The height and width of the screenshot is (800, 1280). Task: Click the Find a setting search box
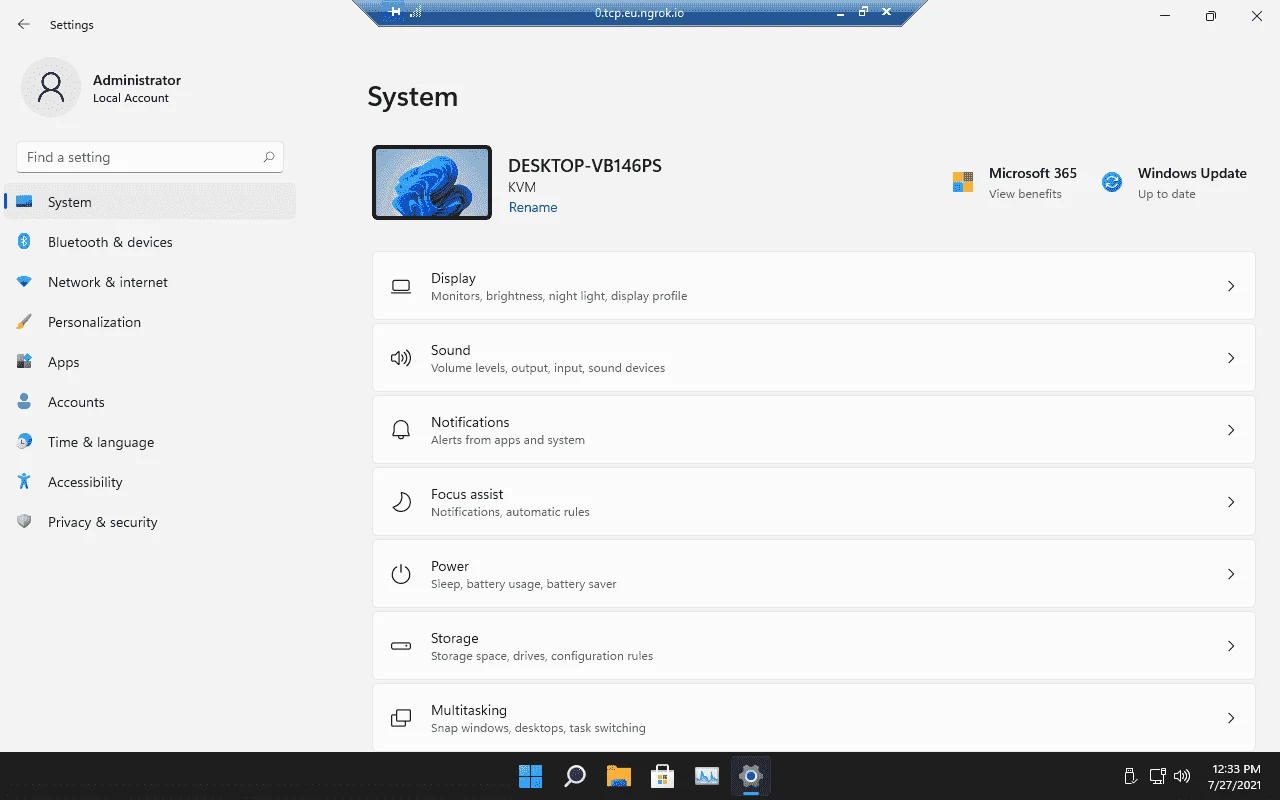coord(150,157)
